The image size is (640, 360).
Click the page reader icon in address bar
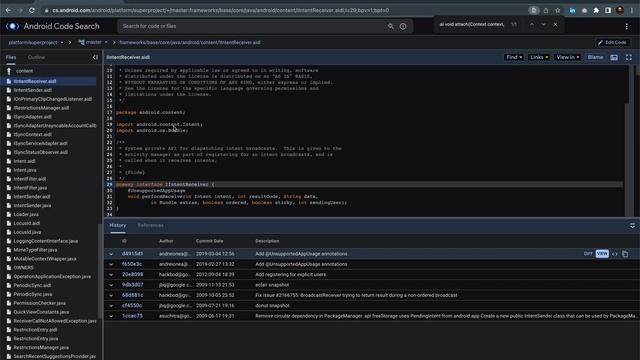(533, 11)
